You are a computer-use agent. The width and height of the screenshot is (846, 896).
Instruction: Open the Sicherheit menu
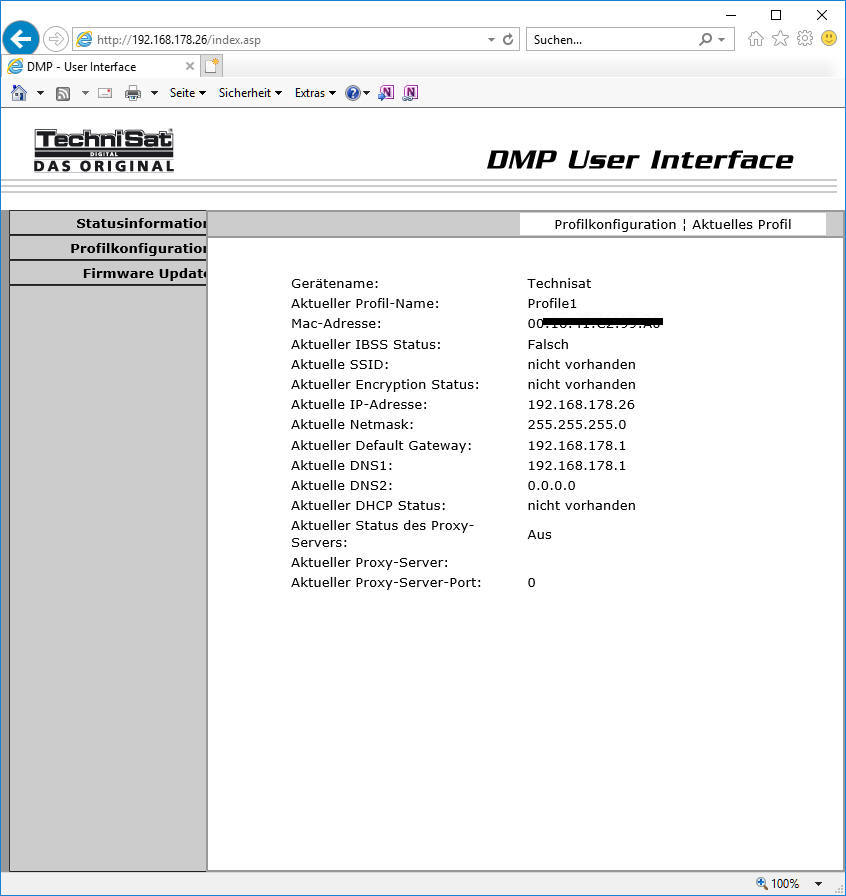[x=250, y=93]
